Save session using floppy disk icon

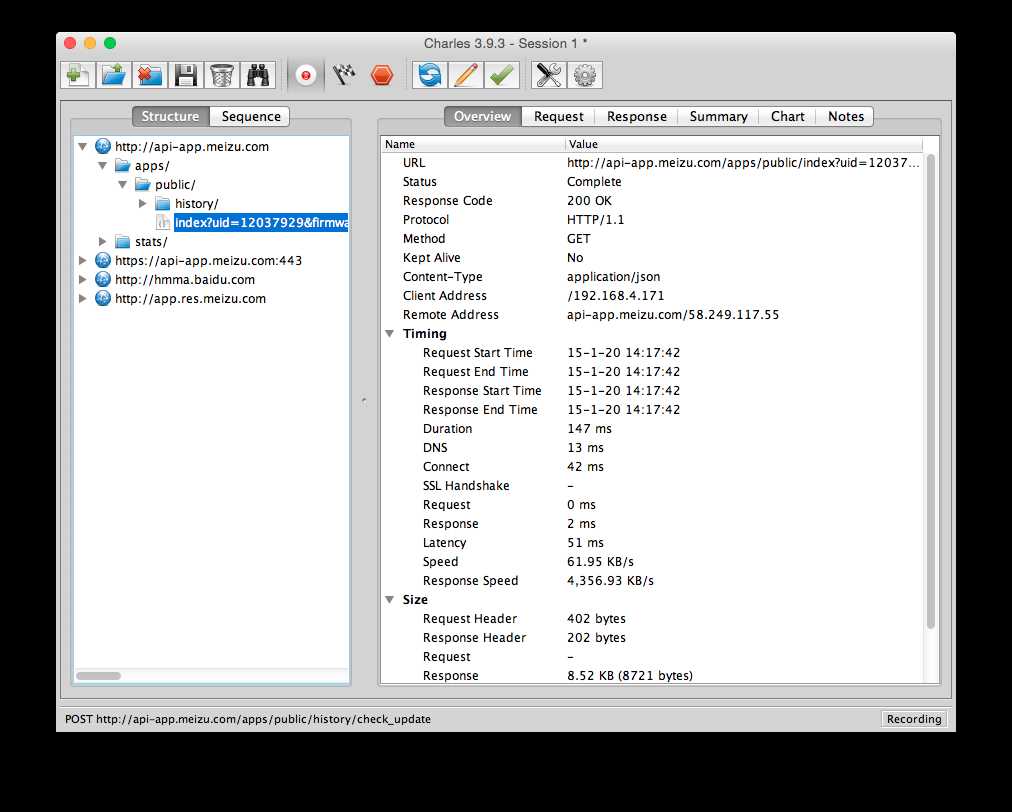point(186,75)
